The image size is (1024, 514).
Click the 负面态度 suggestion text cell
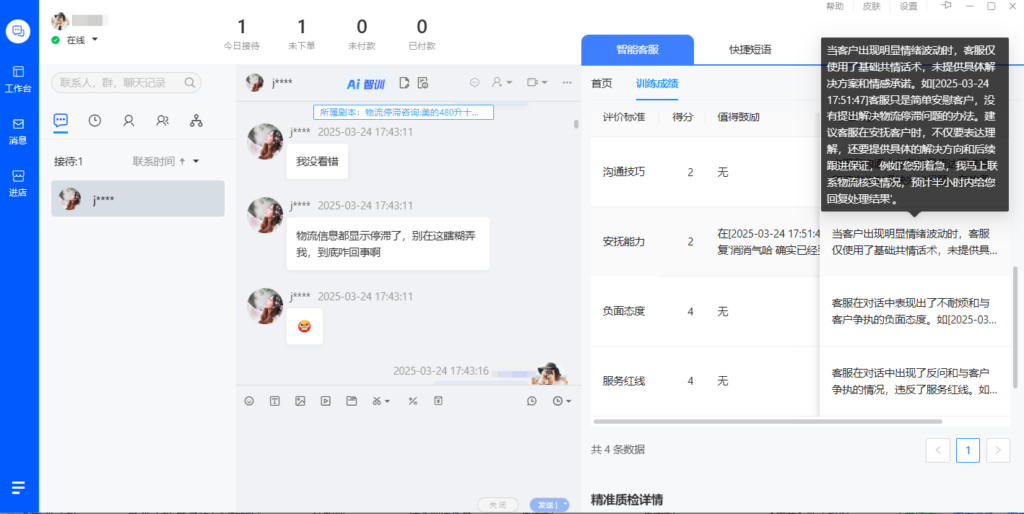[x=914, y=312]
